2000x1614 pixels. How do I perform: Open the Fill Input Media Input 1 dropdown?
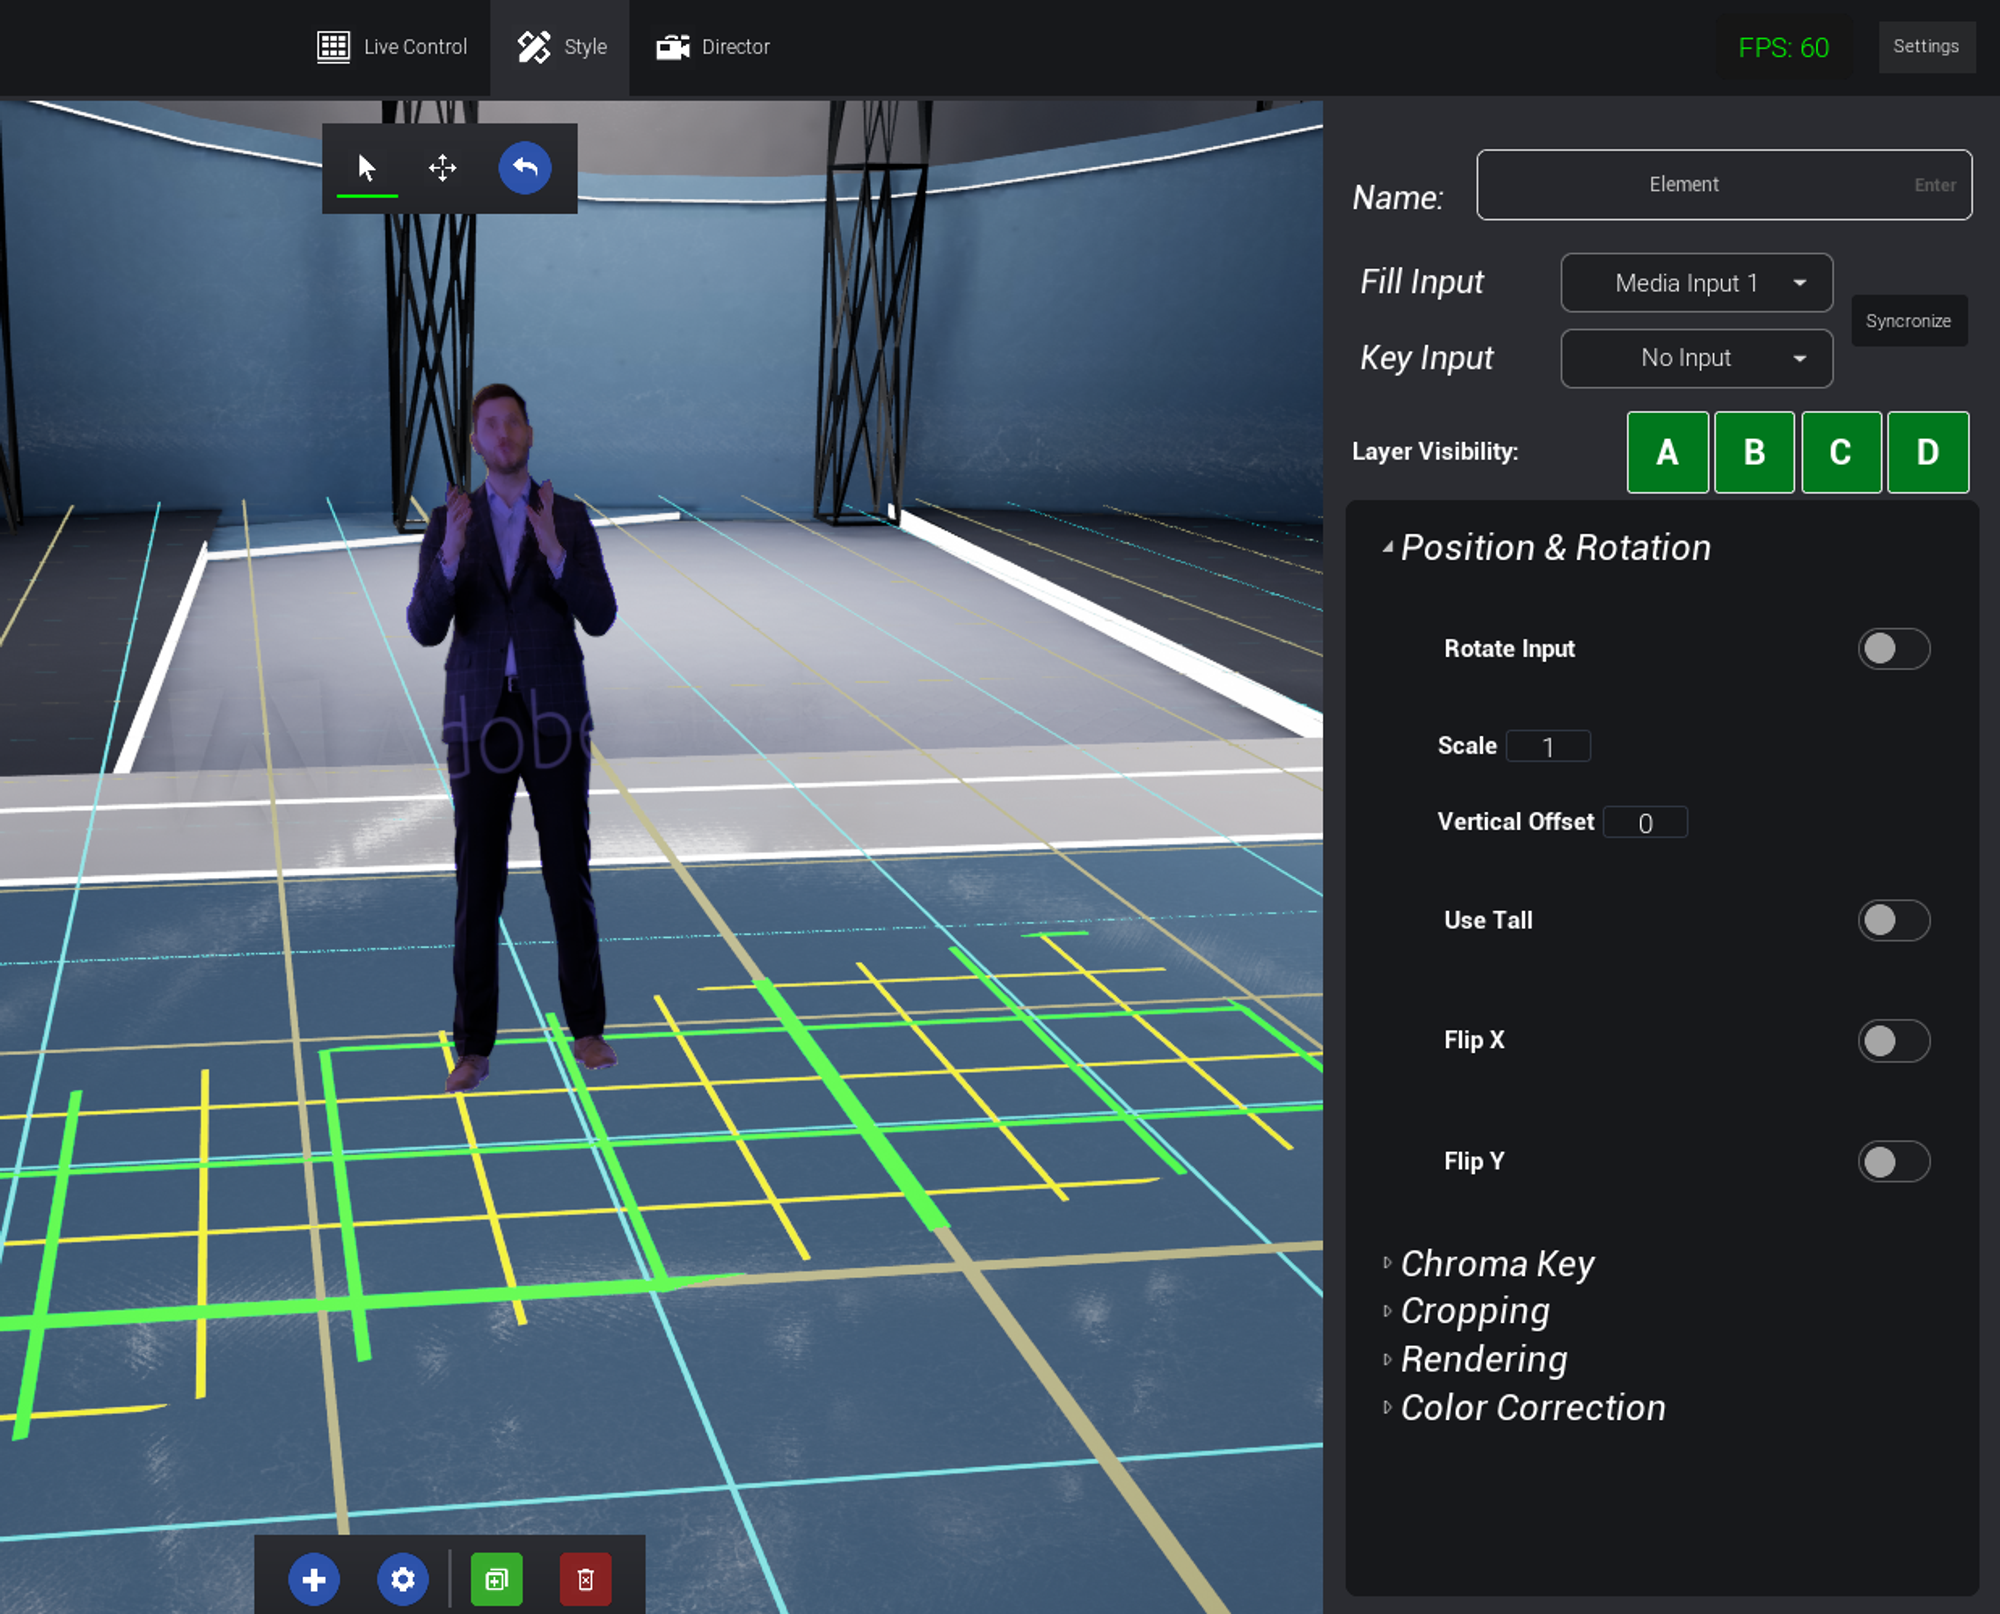tap(1696, 283)
